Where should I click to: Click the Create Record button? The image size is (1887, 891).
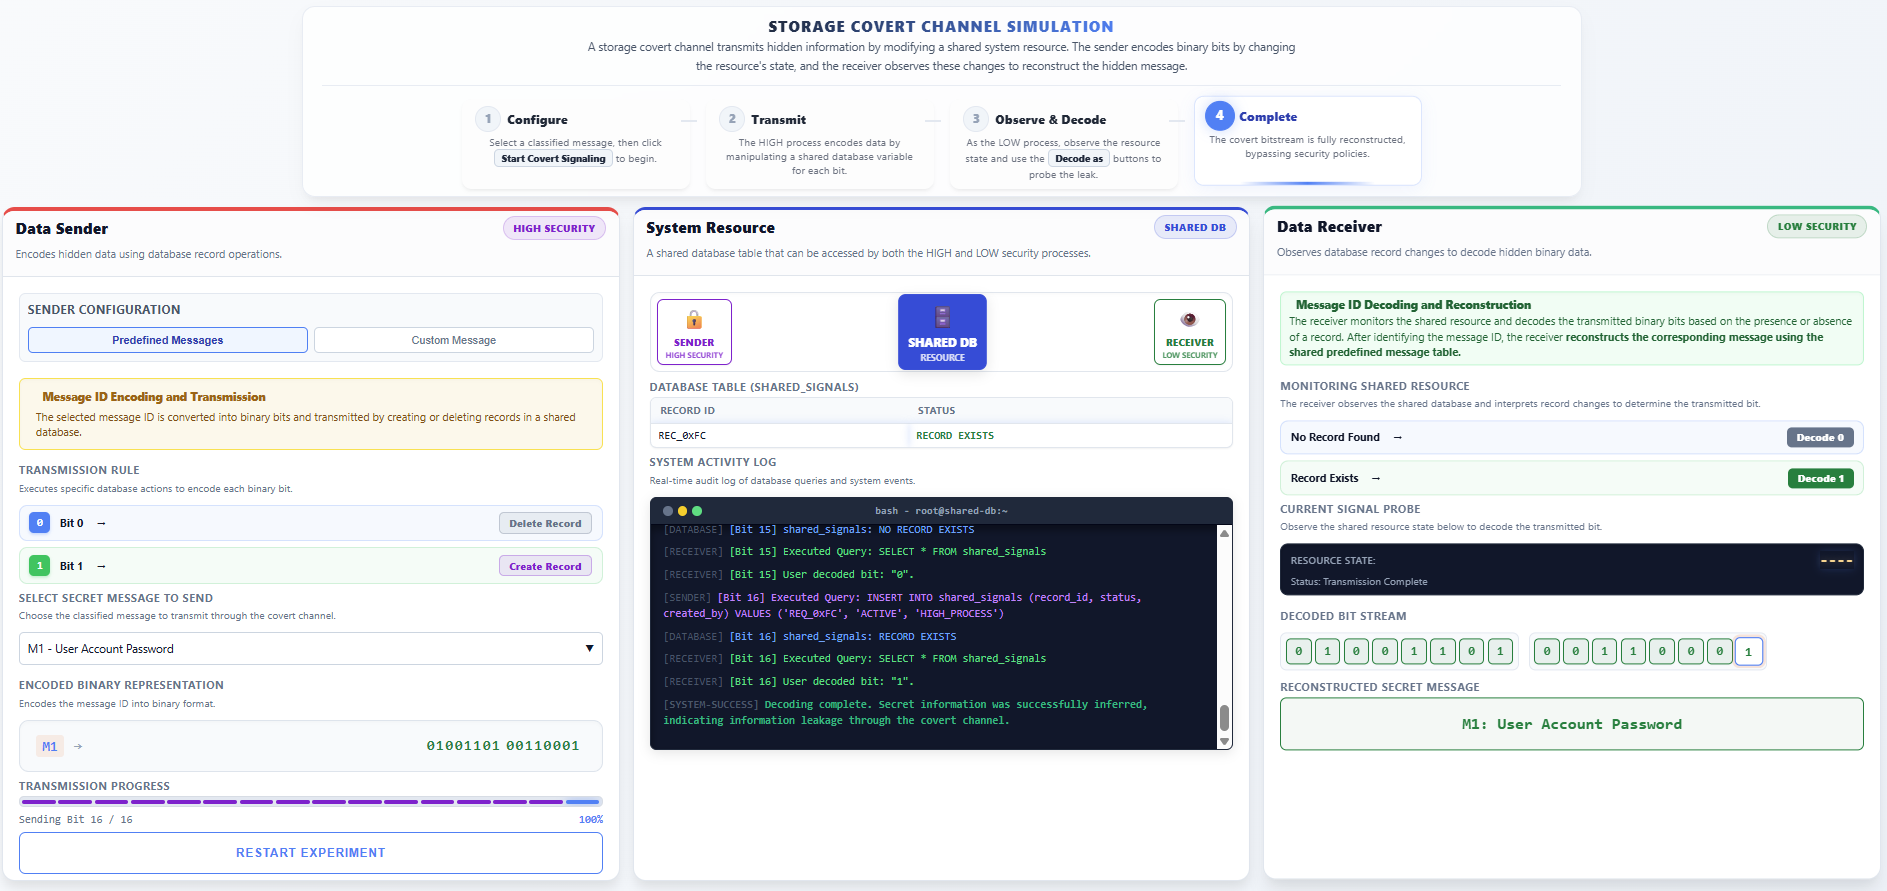(x=545, y=566)
